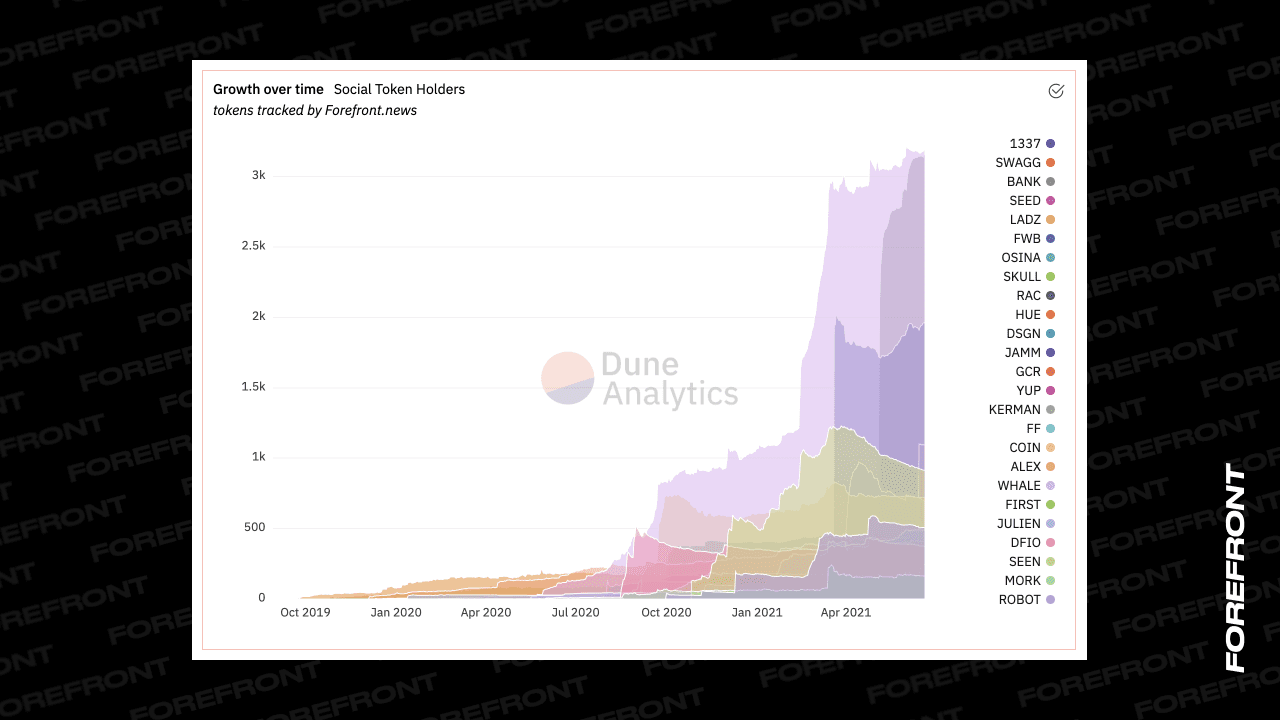The height and width of the screenshot is (720, 1280).
Task: Toggle the FWB legend series
Action: click(1034, 239)
